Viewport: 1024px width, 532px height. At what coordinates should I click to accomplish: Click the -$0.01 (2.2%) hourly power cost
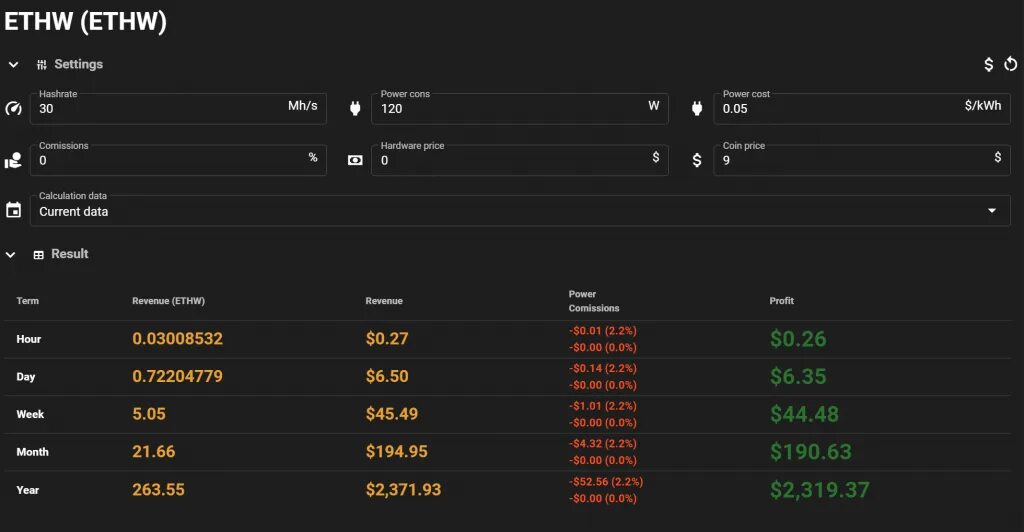[603, 331]
